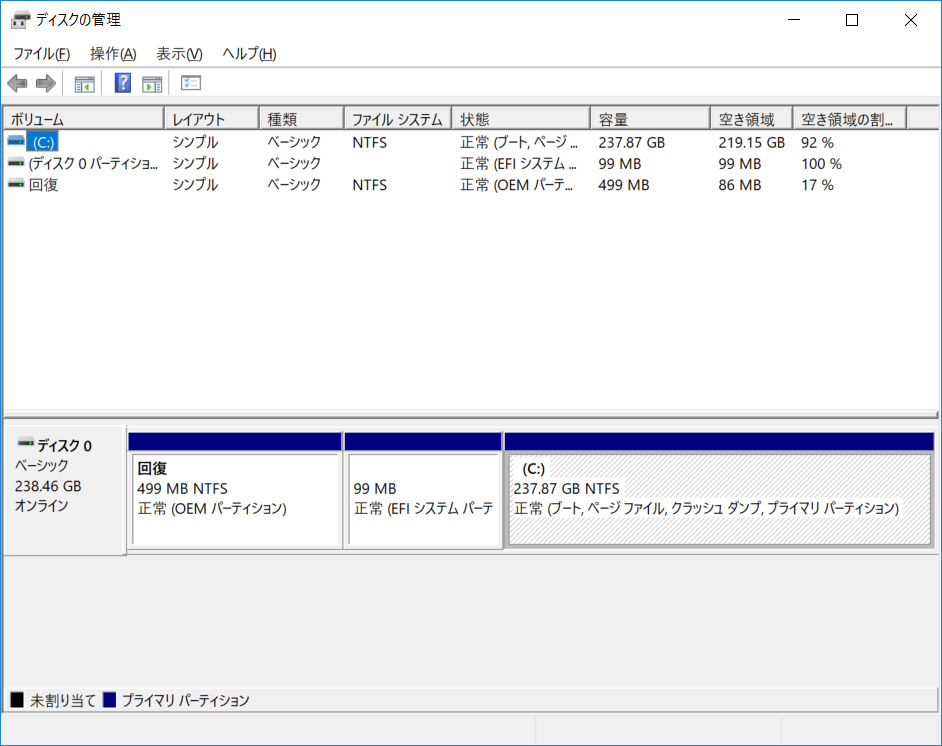The width and height of the screenshot is (942, 746).
Task: Toggle the action pane toolbar button
Action: pos(152,83)
